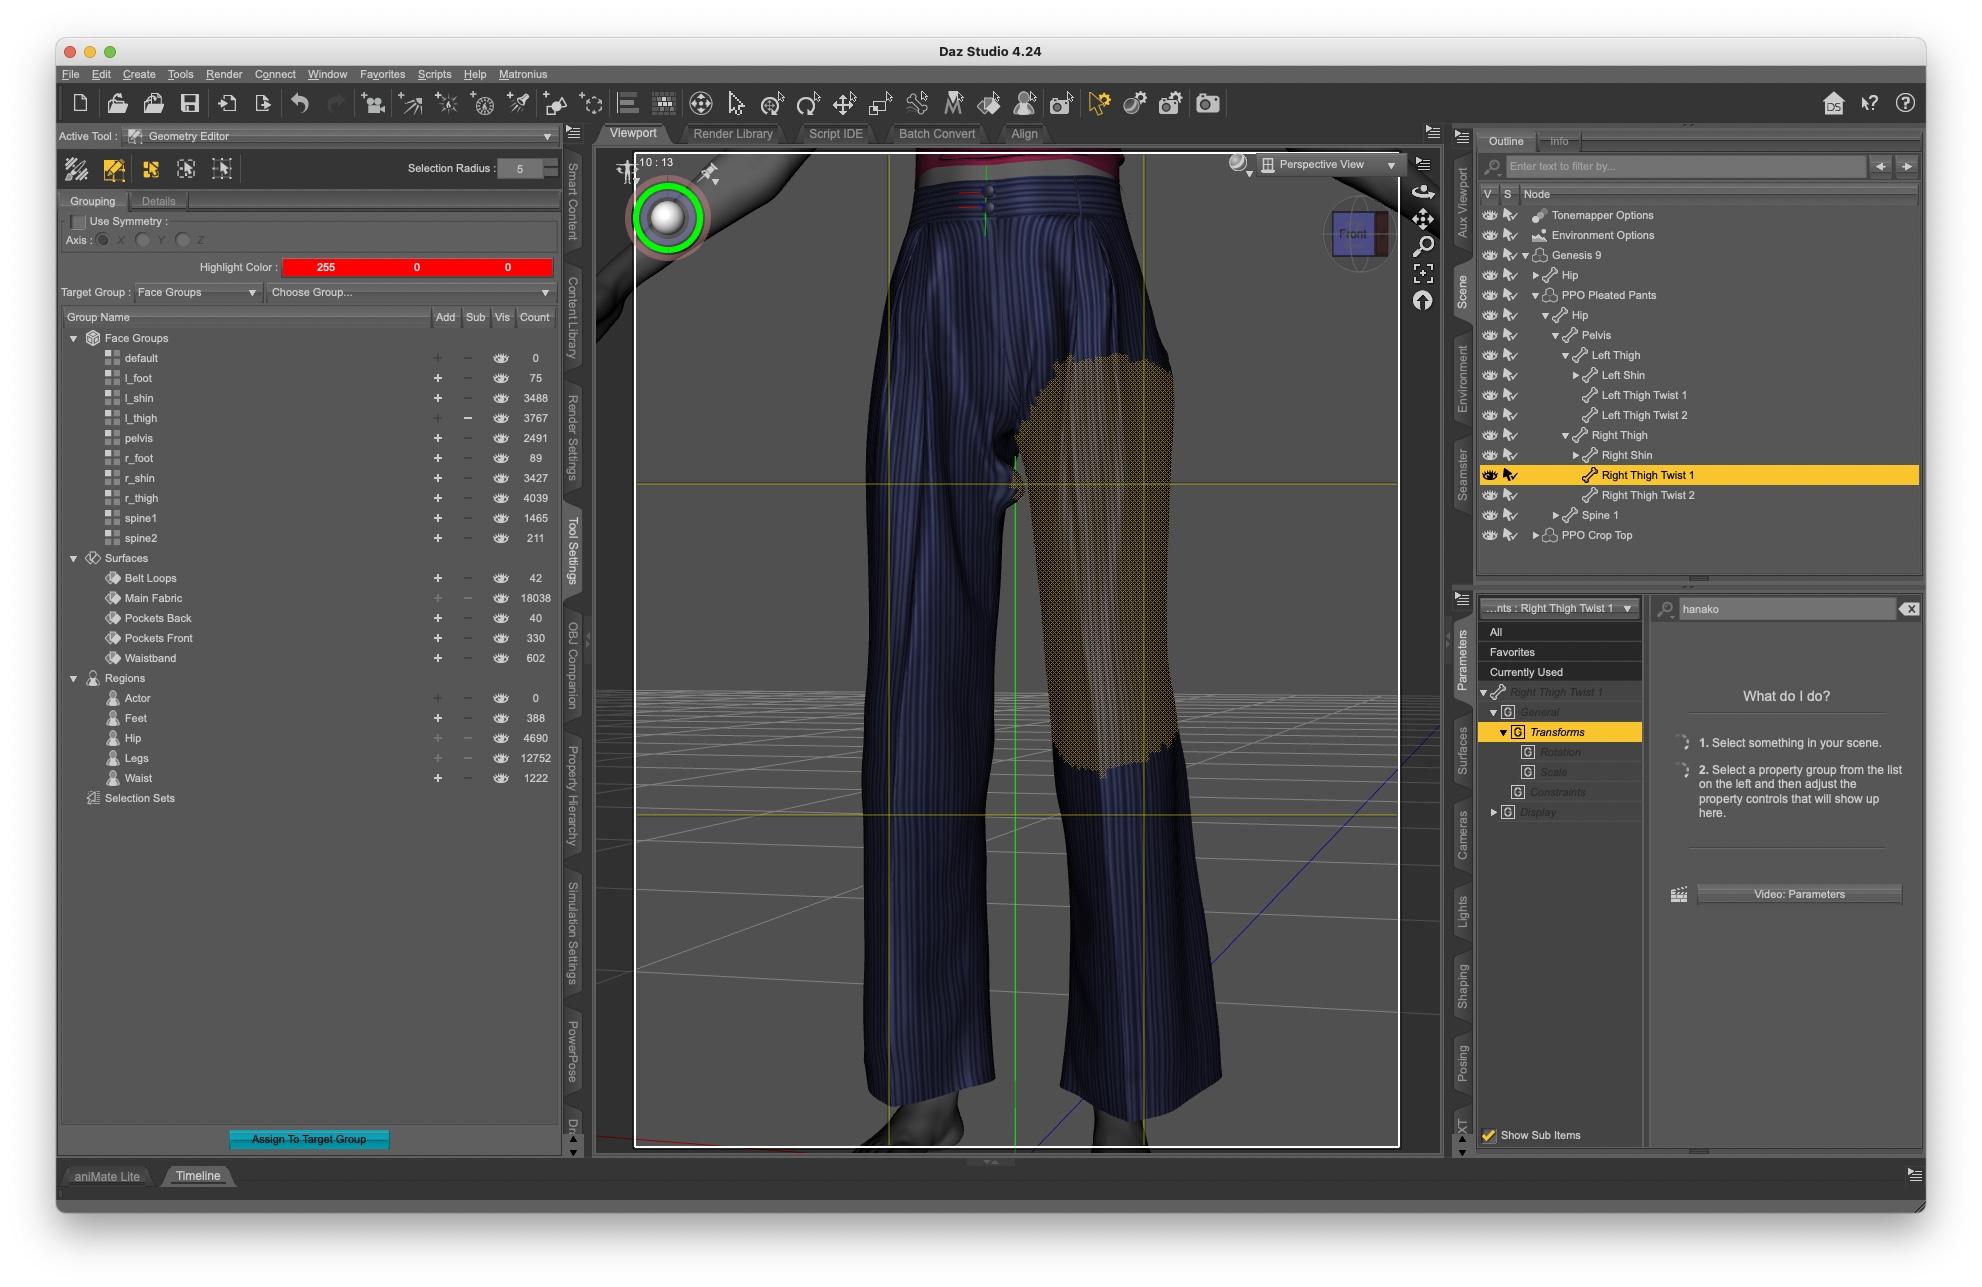Expand the PPO Crop Top node
The height and width of the screenshot is (1287, 1982).
[1536, 535]
